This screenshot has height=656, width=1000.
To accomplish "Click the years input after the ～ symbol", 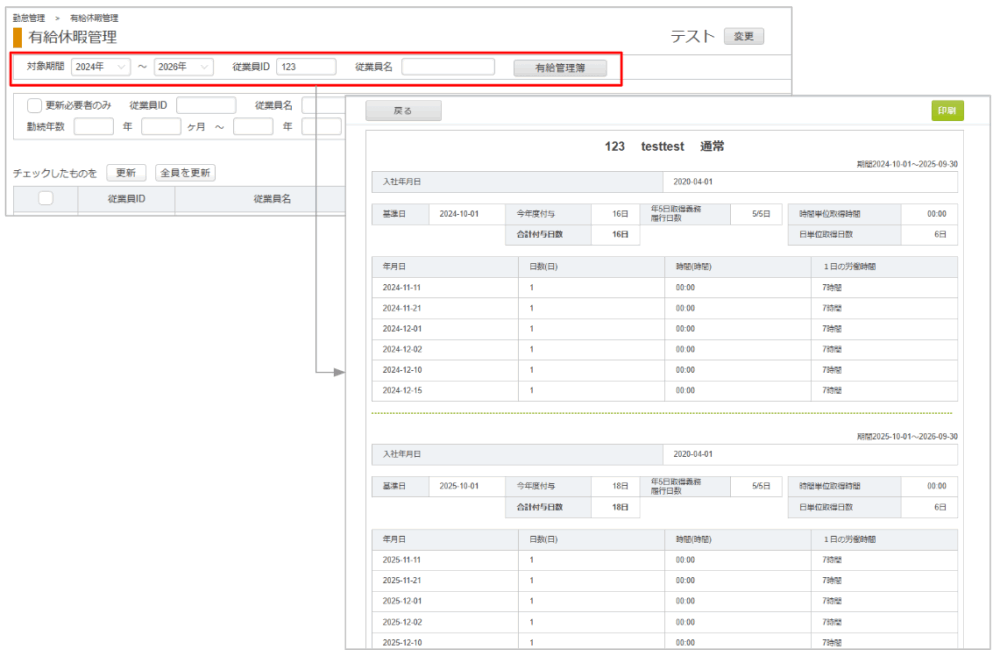I will click(253, 127).
